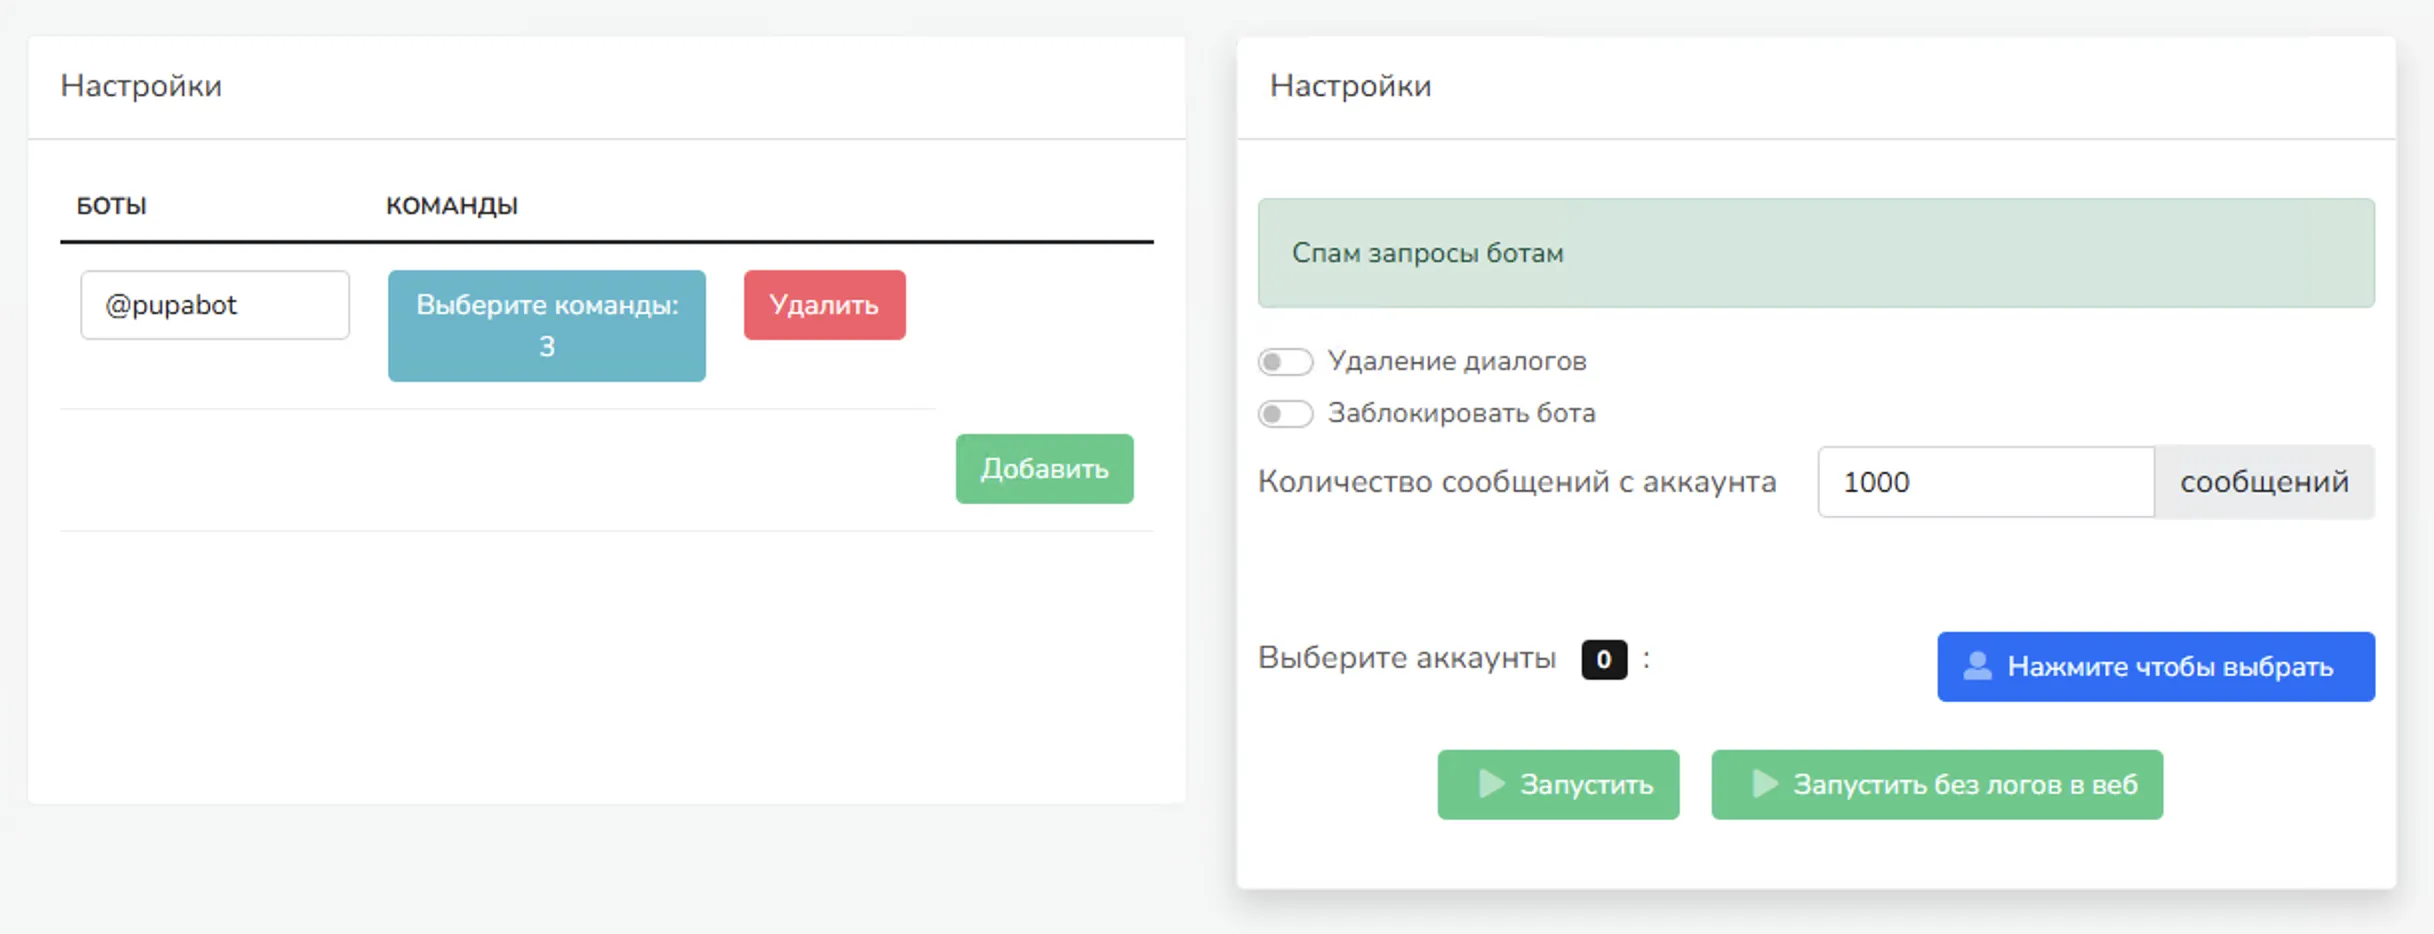2434x934 pixels.
Task: Click the Спам запросы ботам banner
Action: (x=1815, y=253)
